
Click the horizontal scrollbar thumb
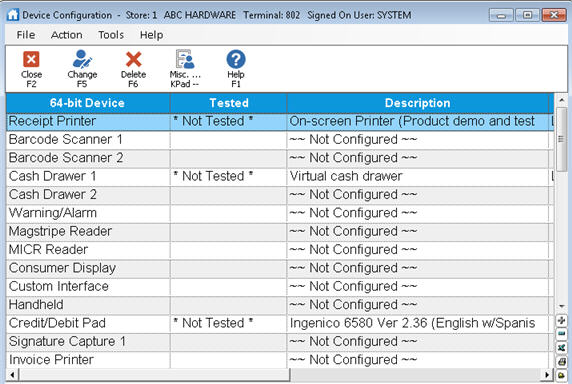[x=155, y=375]
